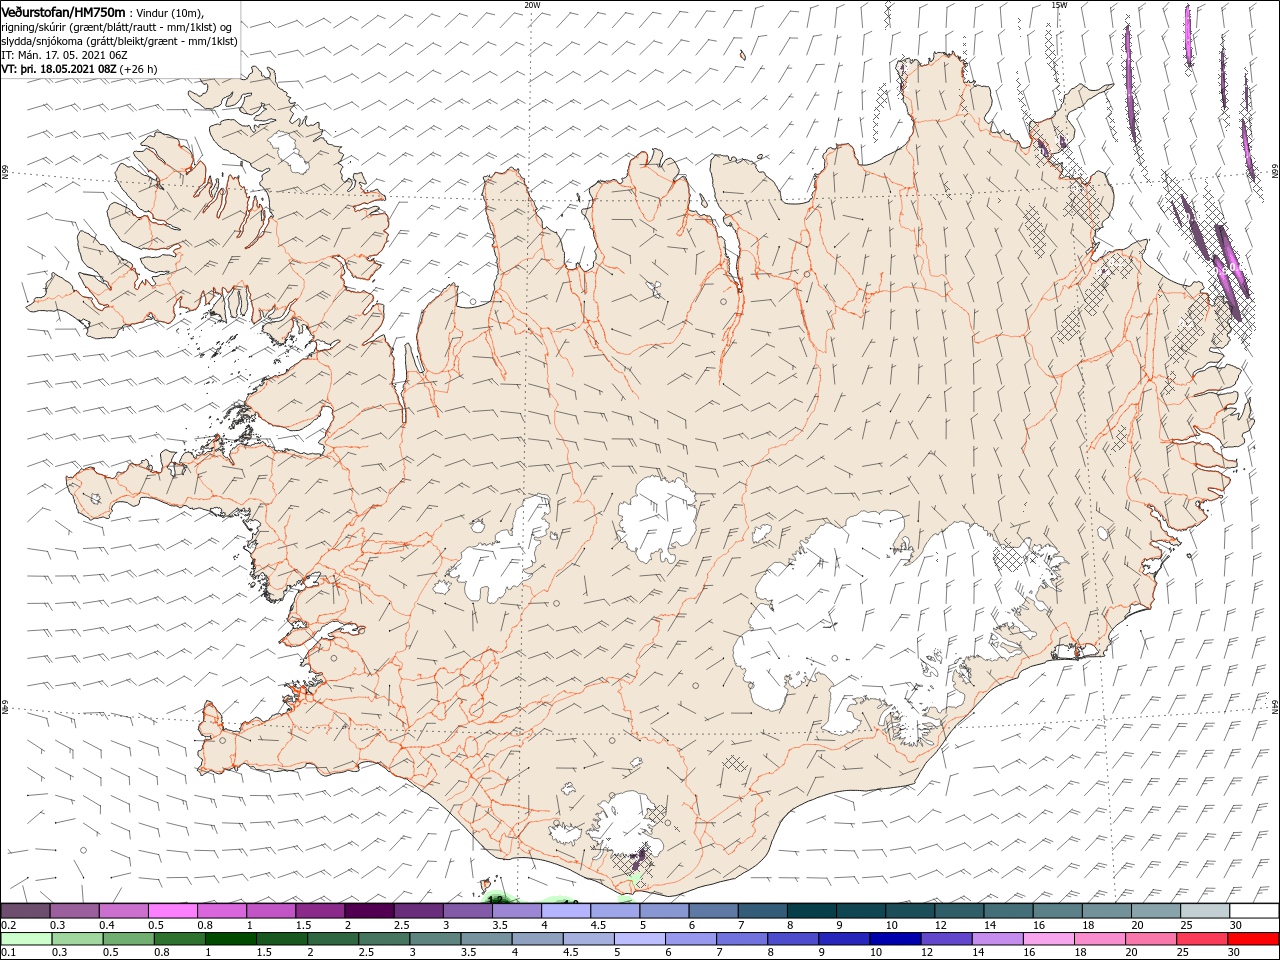The width and height of the screenshot is (1280, 960).
Task: Pick lower legend swatch starting at 4.5
Action: pyautogui.click(x=587, y=939)
